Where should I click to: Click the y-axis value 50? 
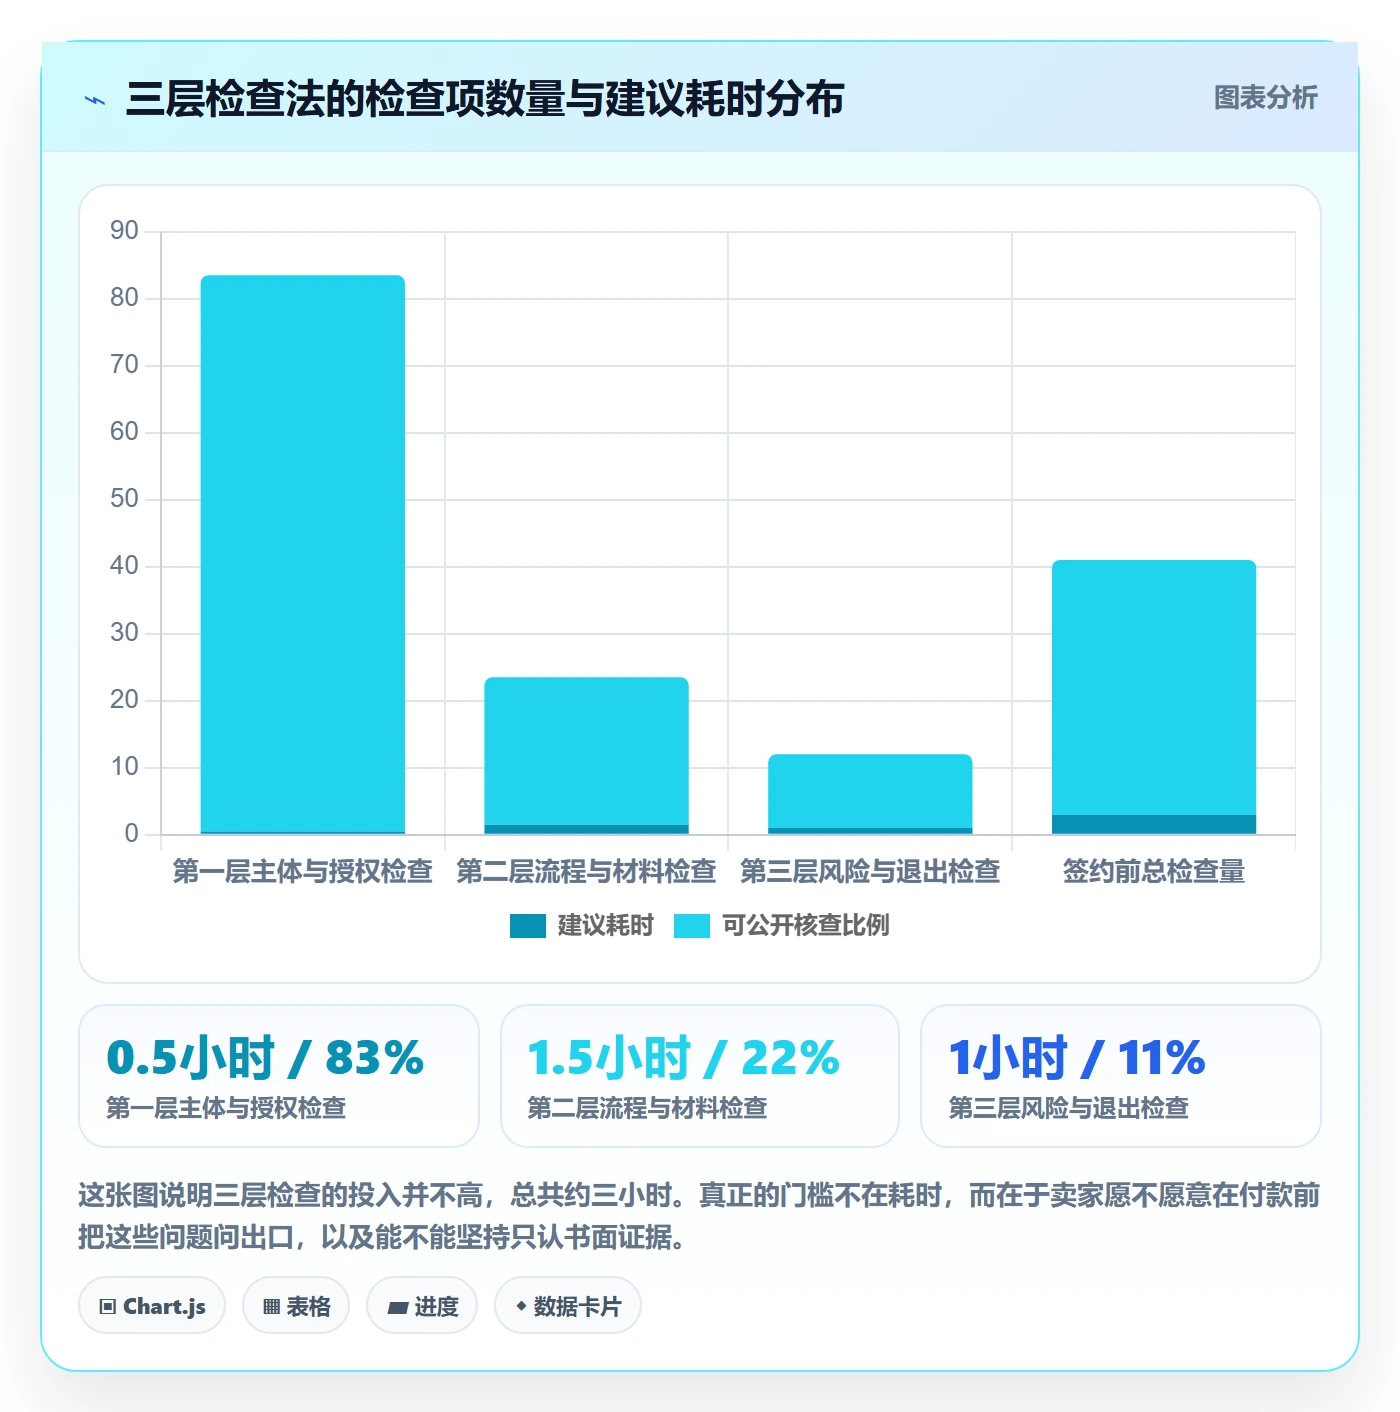[124, 499]
